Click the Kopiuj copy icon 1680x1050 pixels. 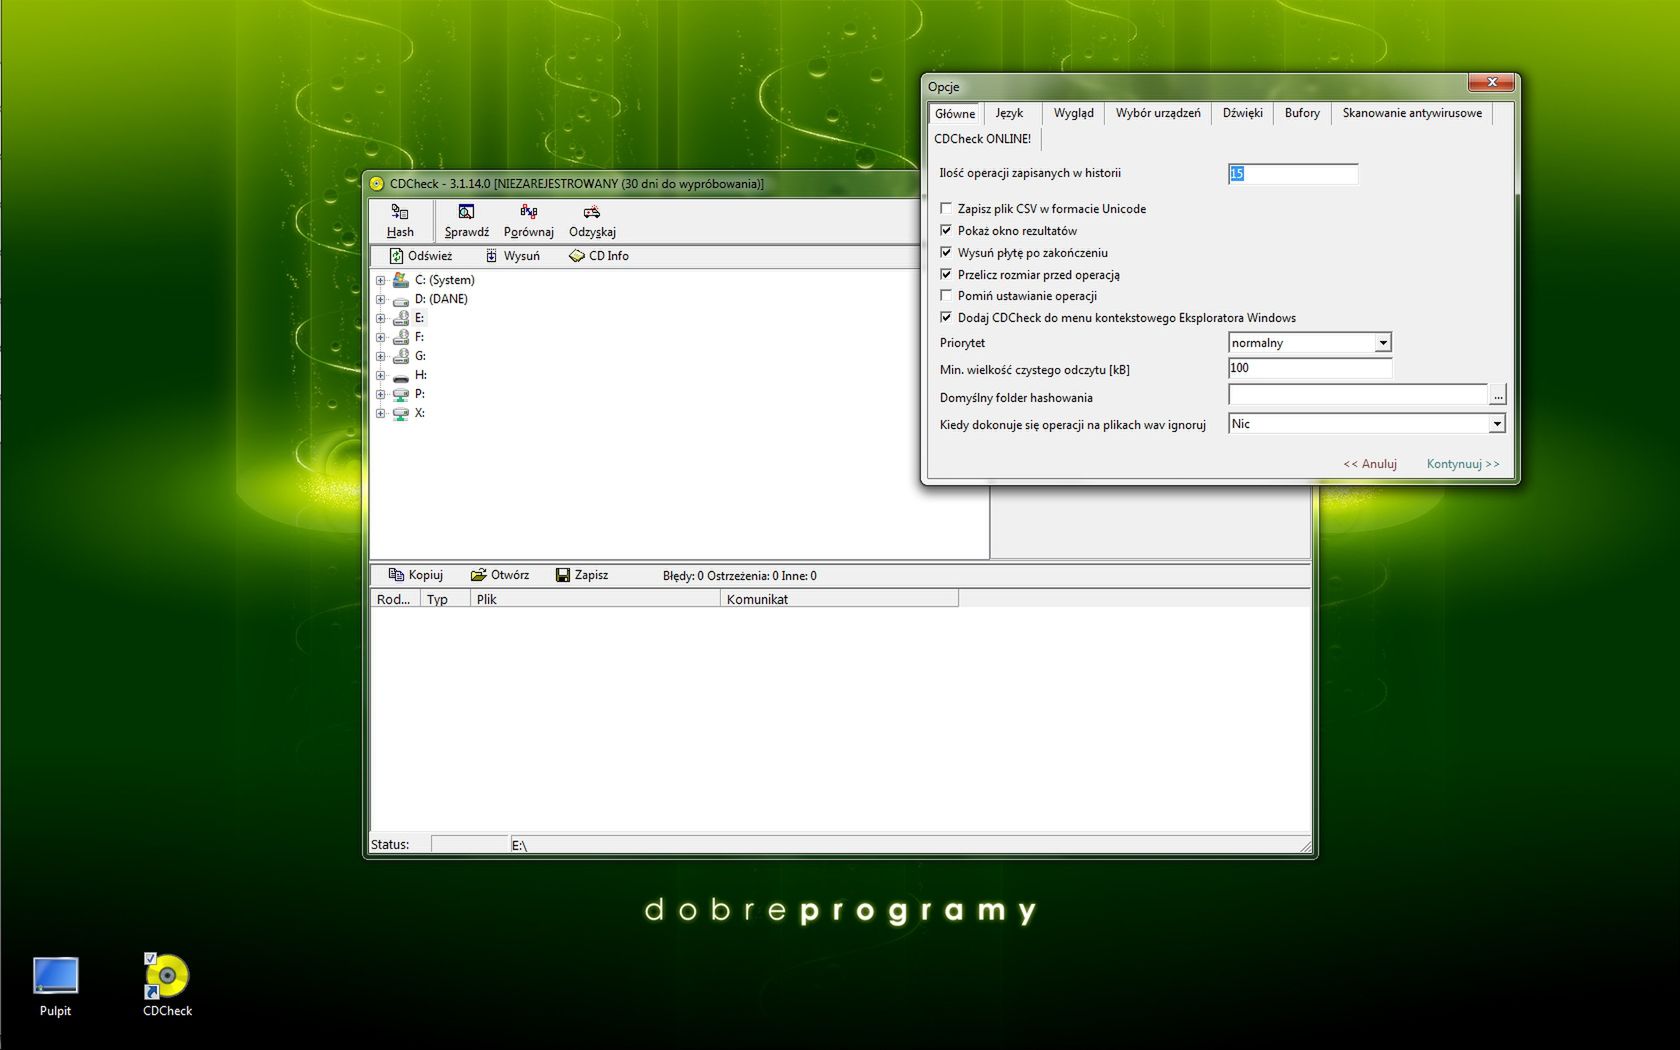(396, 575)
